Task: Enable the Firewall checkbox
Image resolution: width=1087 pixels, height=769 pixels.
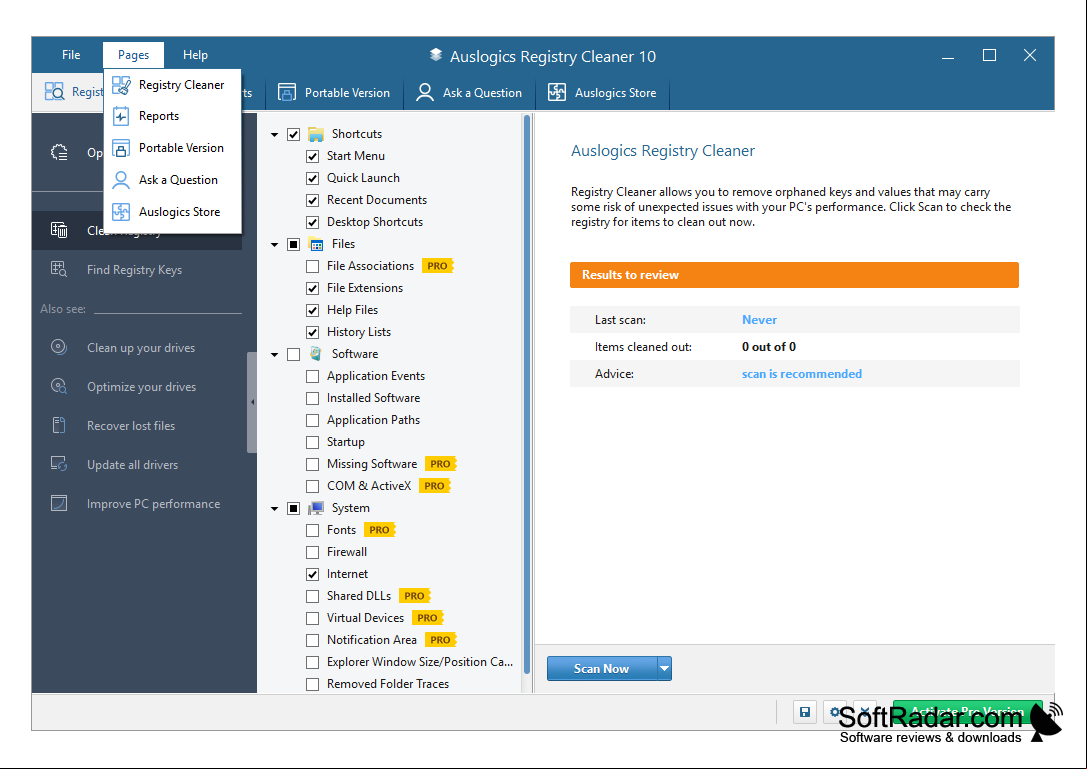Action: (313, 553)
